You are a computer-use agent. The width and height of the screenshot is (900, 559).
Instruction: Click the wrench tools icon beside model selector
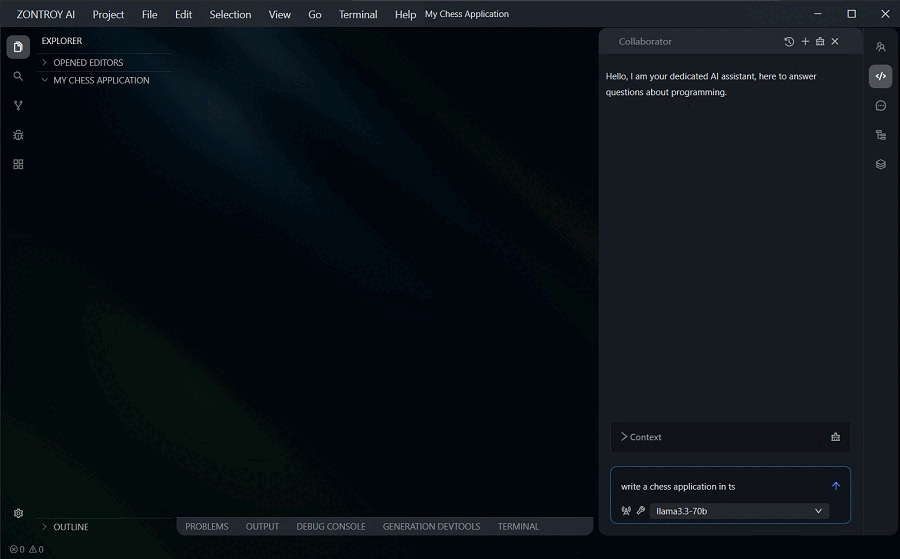(641, 511)
